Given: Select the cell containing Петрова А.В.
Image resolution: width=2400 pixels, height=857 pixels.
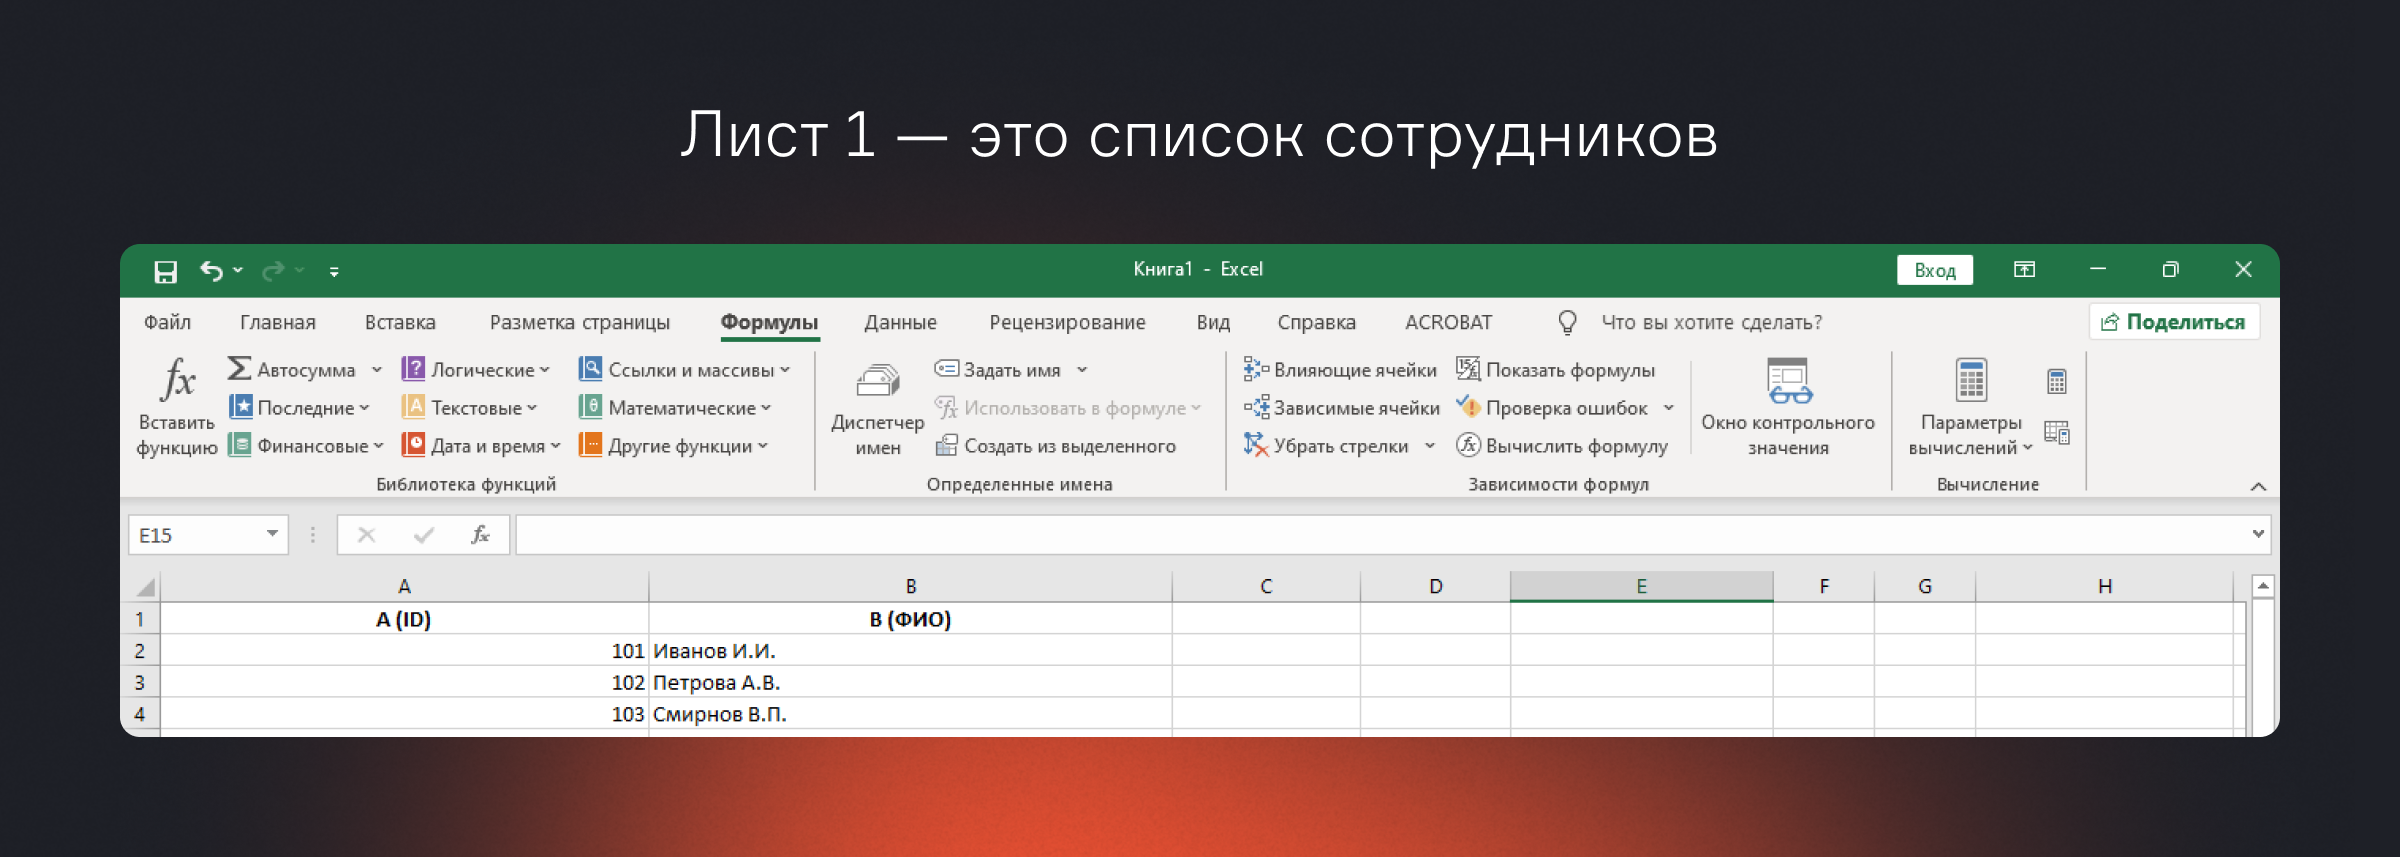Looking at the screenshot, I should (x=909, y=682).
